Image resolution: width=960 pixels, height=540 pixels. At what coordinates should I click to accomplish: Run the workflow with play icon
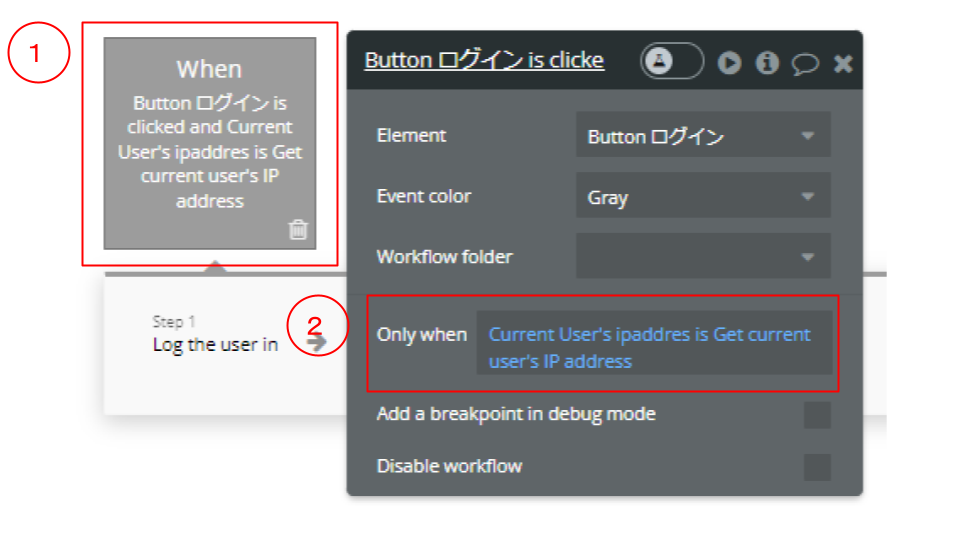[729, 62]
